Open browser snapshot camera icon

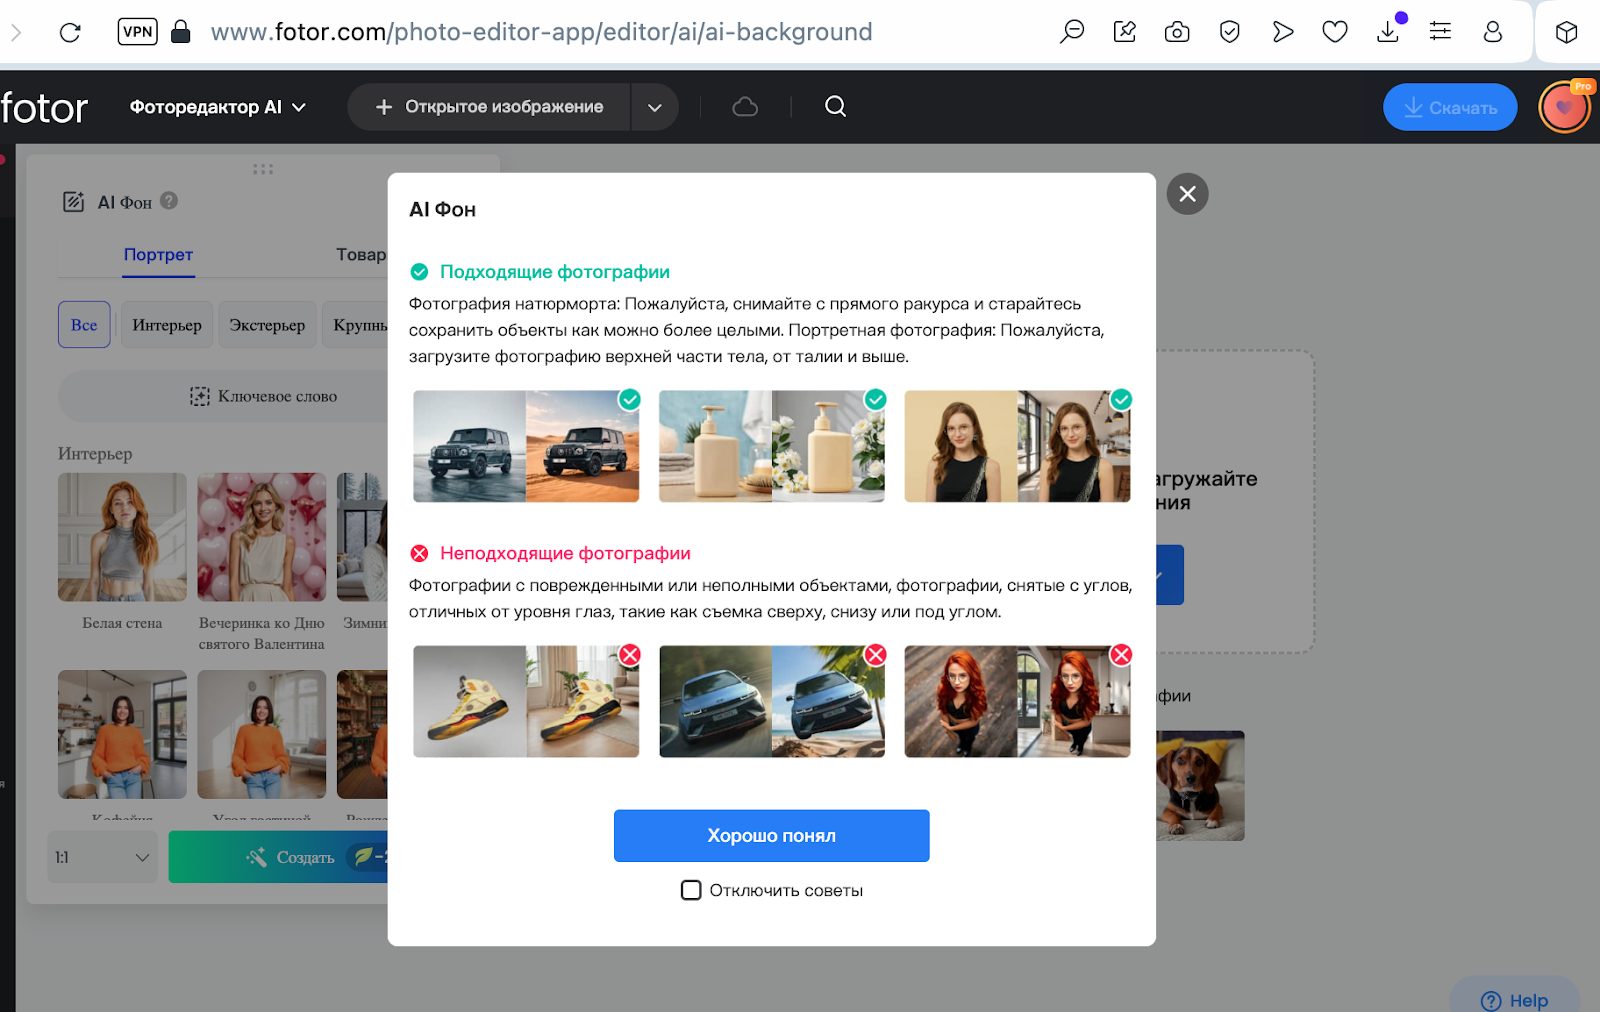(x=1177, y=32)
